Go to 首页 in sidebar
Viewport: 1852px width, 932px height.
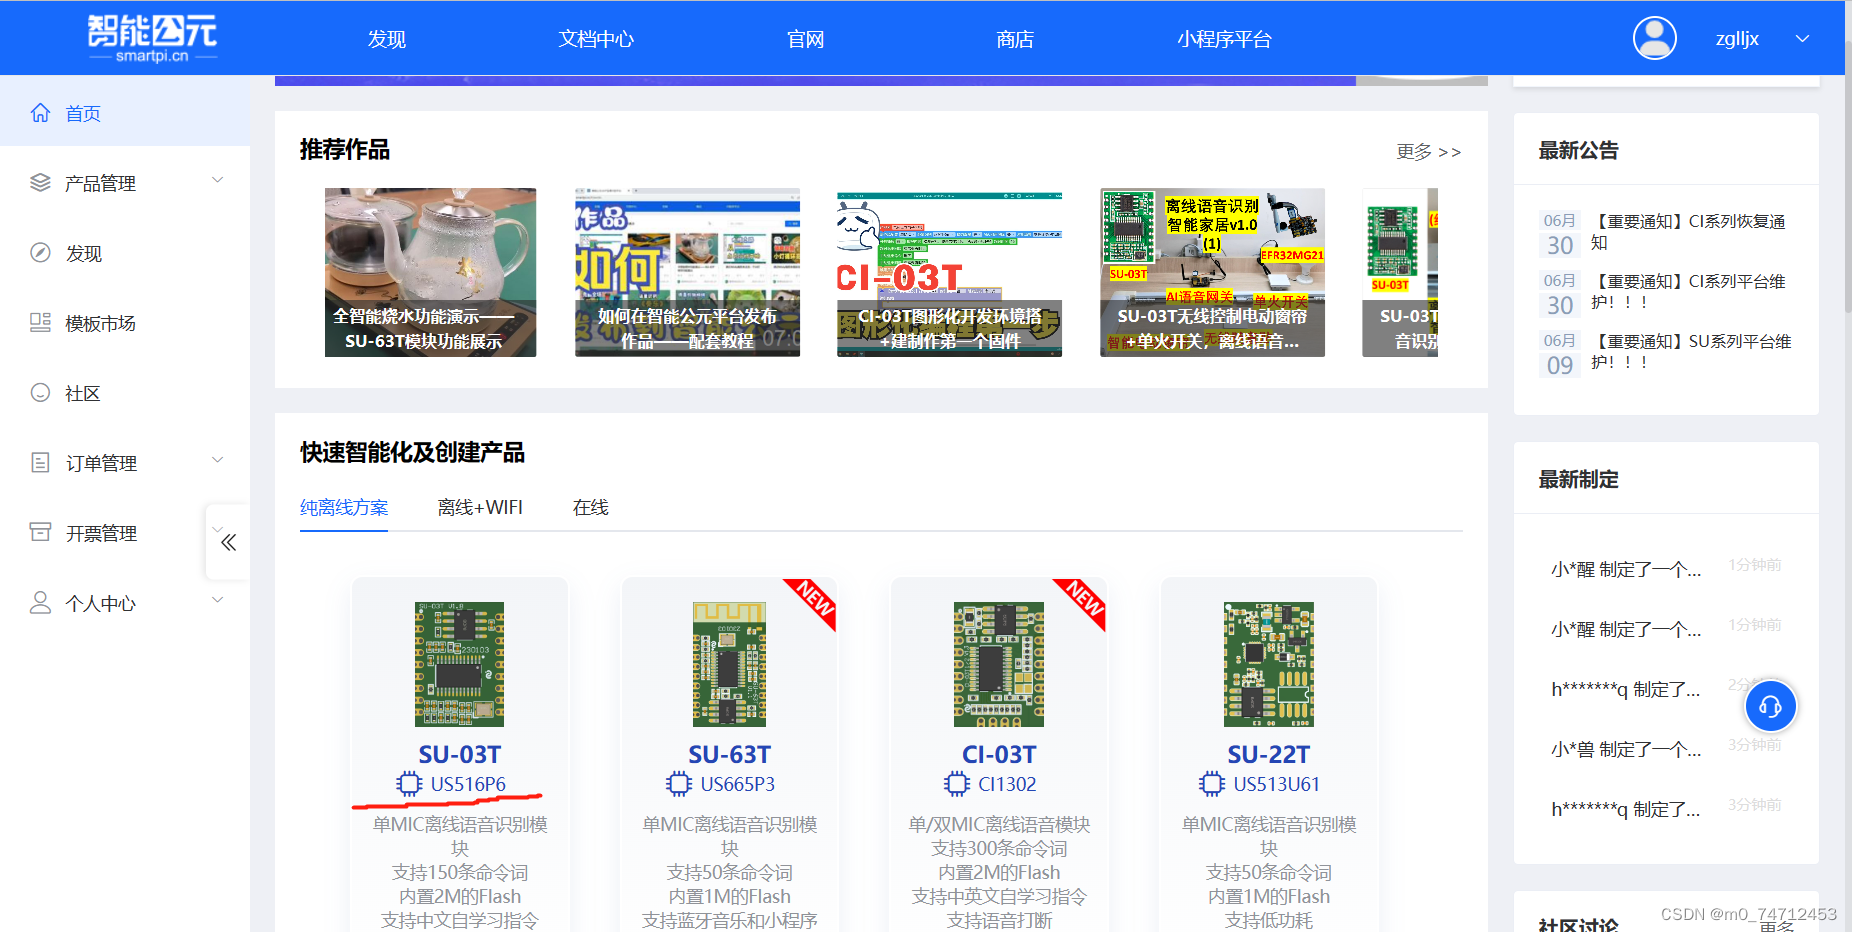pyautogui.click(x=83, y=114)
